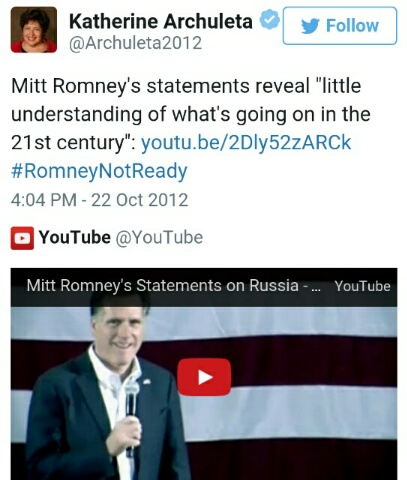This screenshot has height=480, width=407.
Task: Click the @Archuleta2012 handle
Action: (x=135, y=43)
